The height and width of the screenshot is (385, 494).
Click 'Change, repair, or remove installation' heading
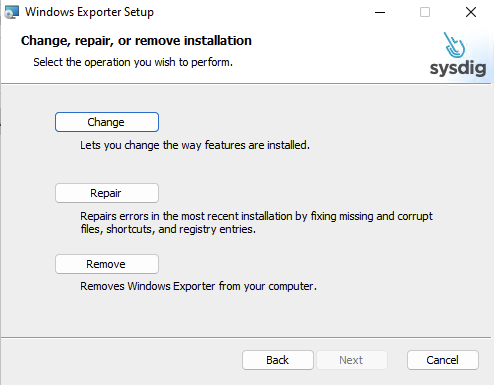click(x=136, y=41)
